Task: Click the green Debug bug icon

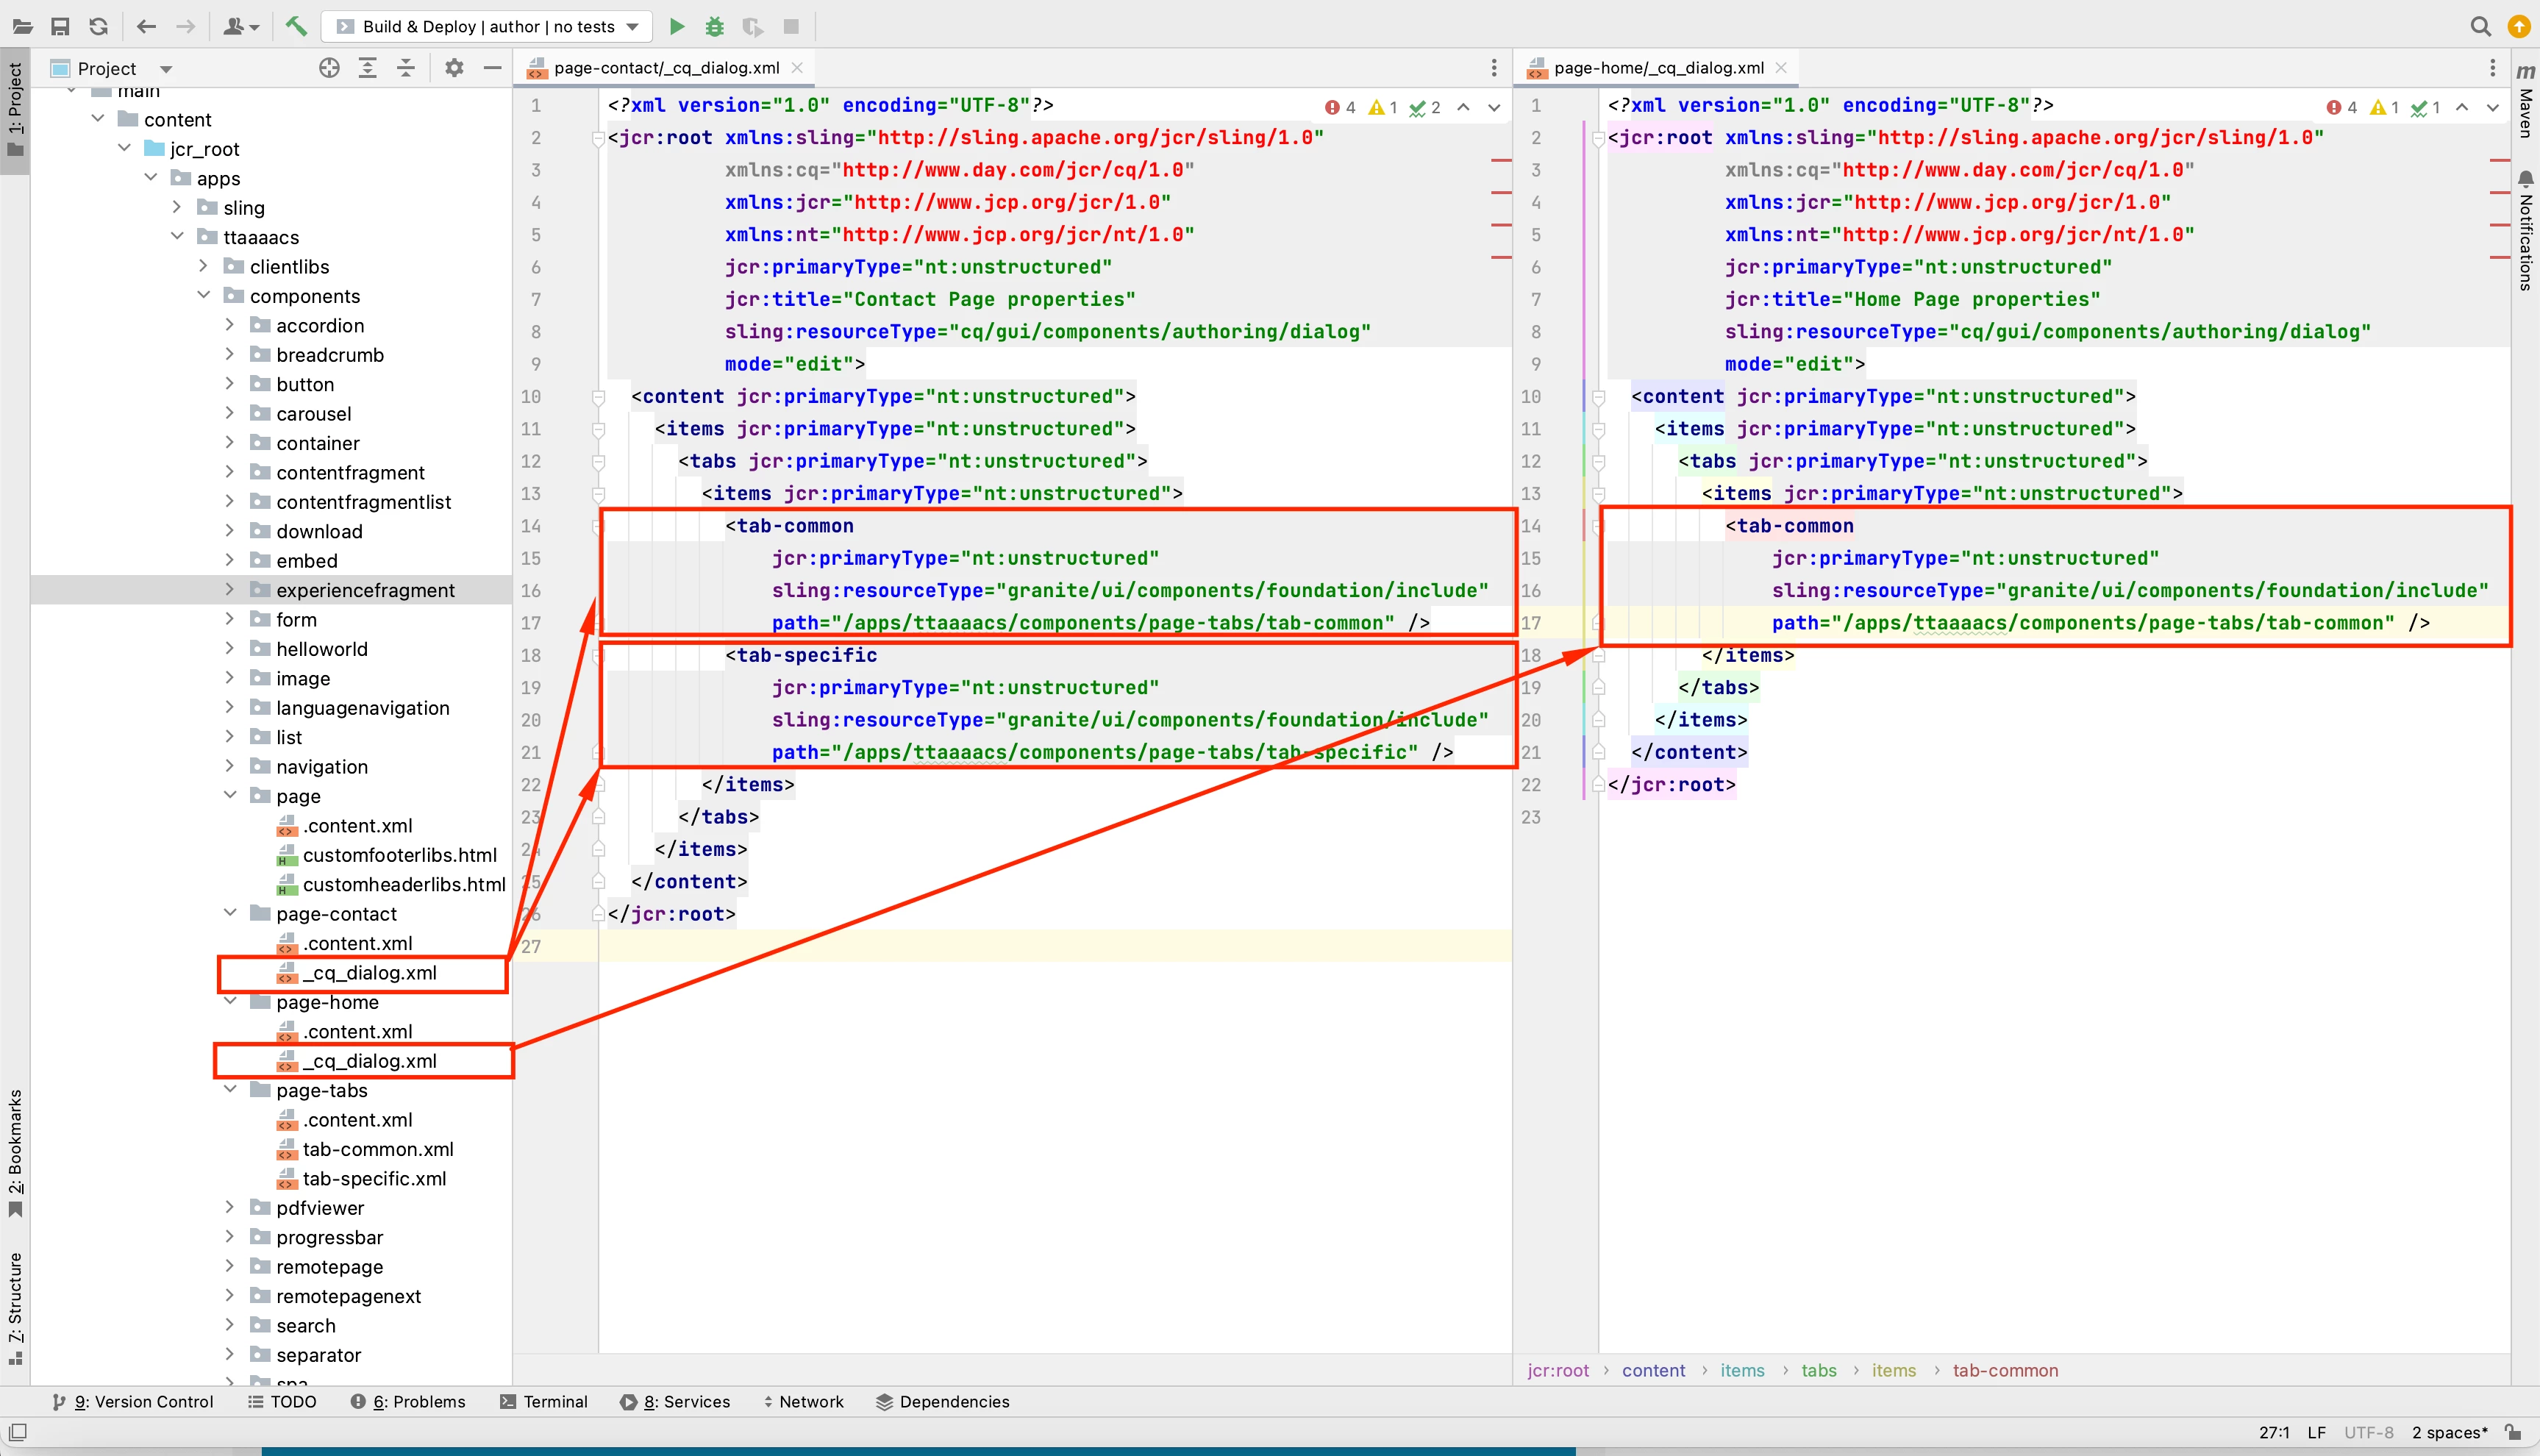Action: click(x=714, y=26)
